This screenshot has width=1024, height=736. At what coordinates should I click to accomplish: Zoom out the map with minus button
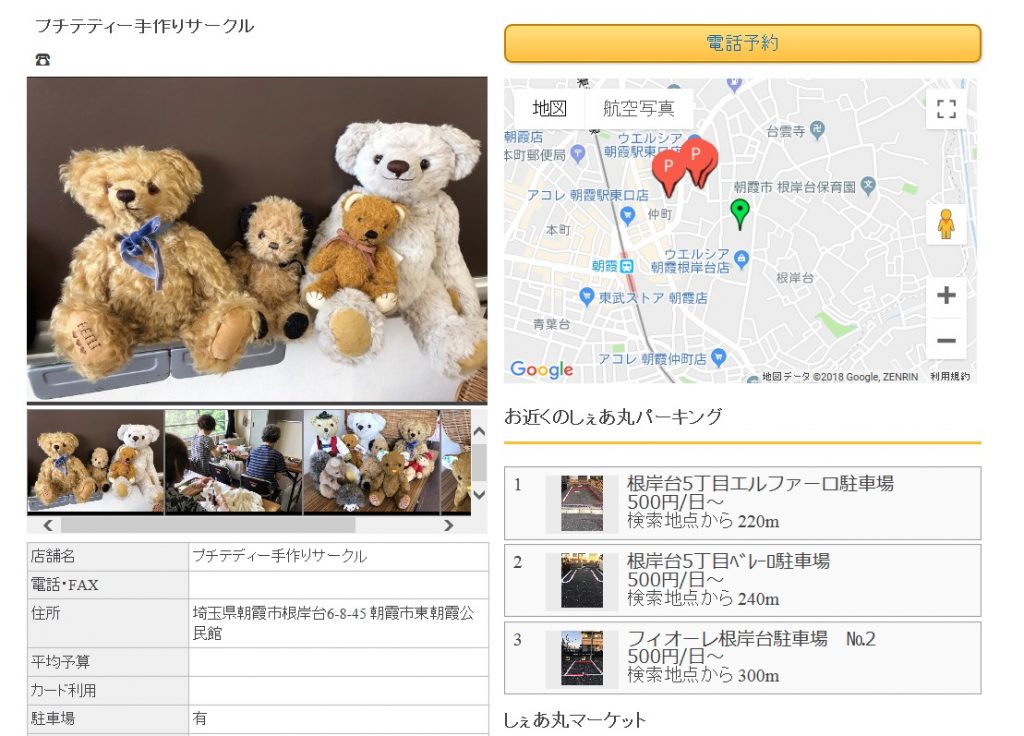[x=946, y=340]
